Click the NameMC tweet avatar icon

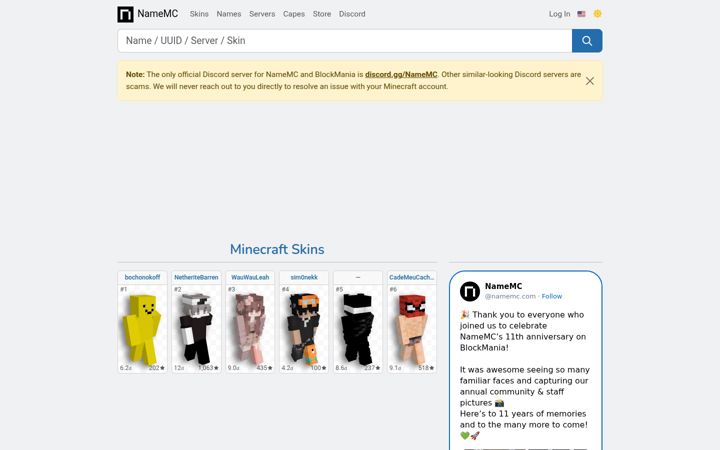[470, 292]
